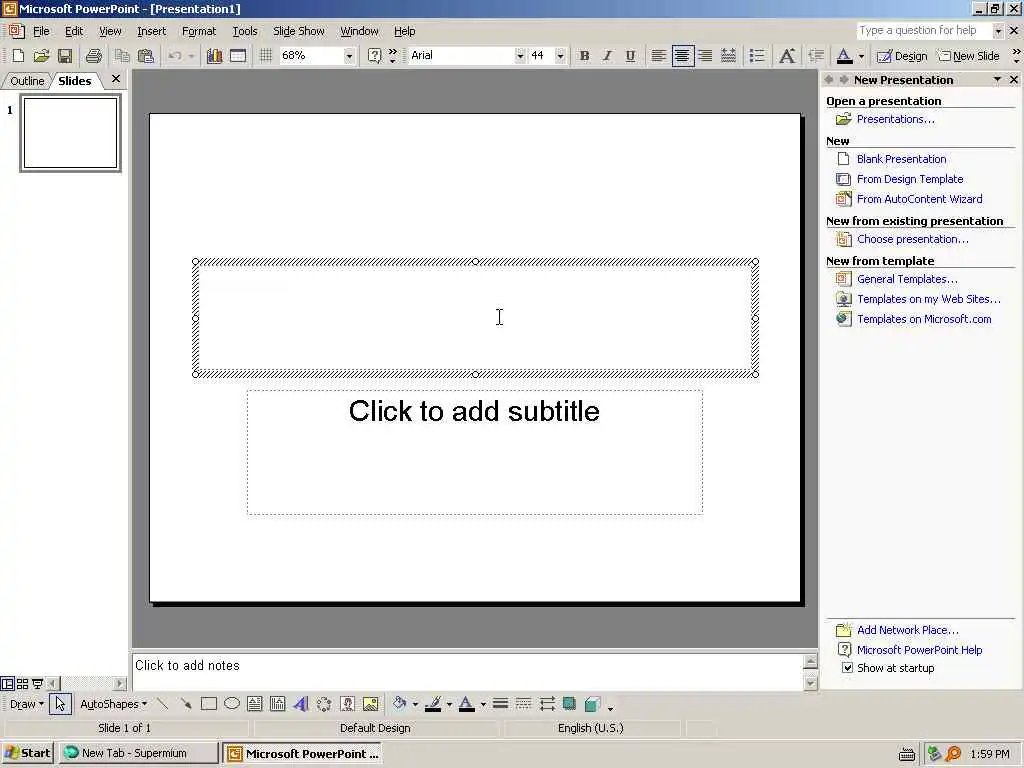Insert a diagram or organization chart
Screen dimensions: 1024x768
(324, 703)
